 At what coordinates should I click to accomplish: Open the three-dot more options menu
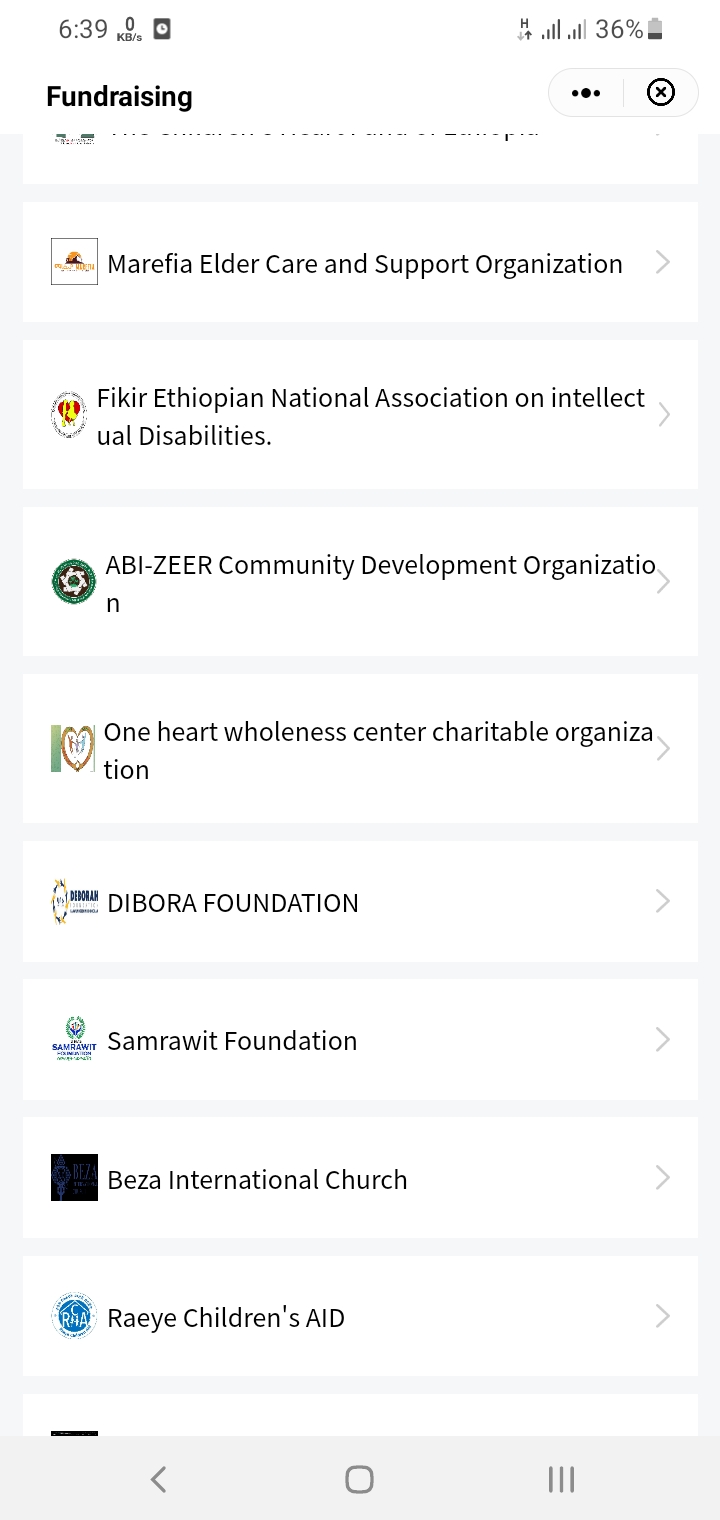[x=586, y=93]
